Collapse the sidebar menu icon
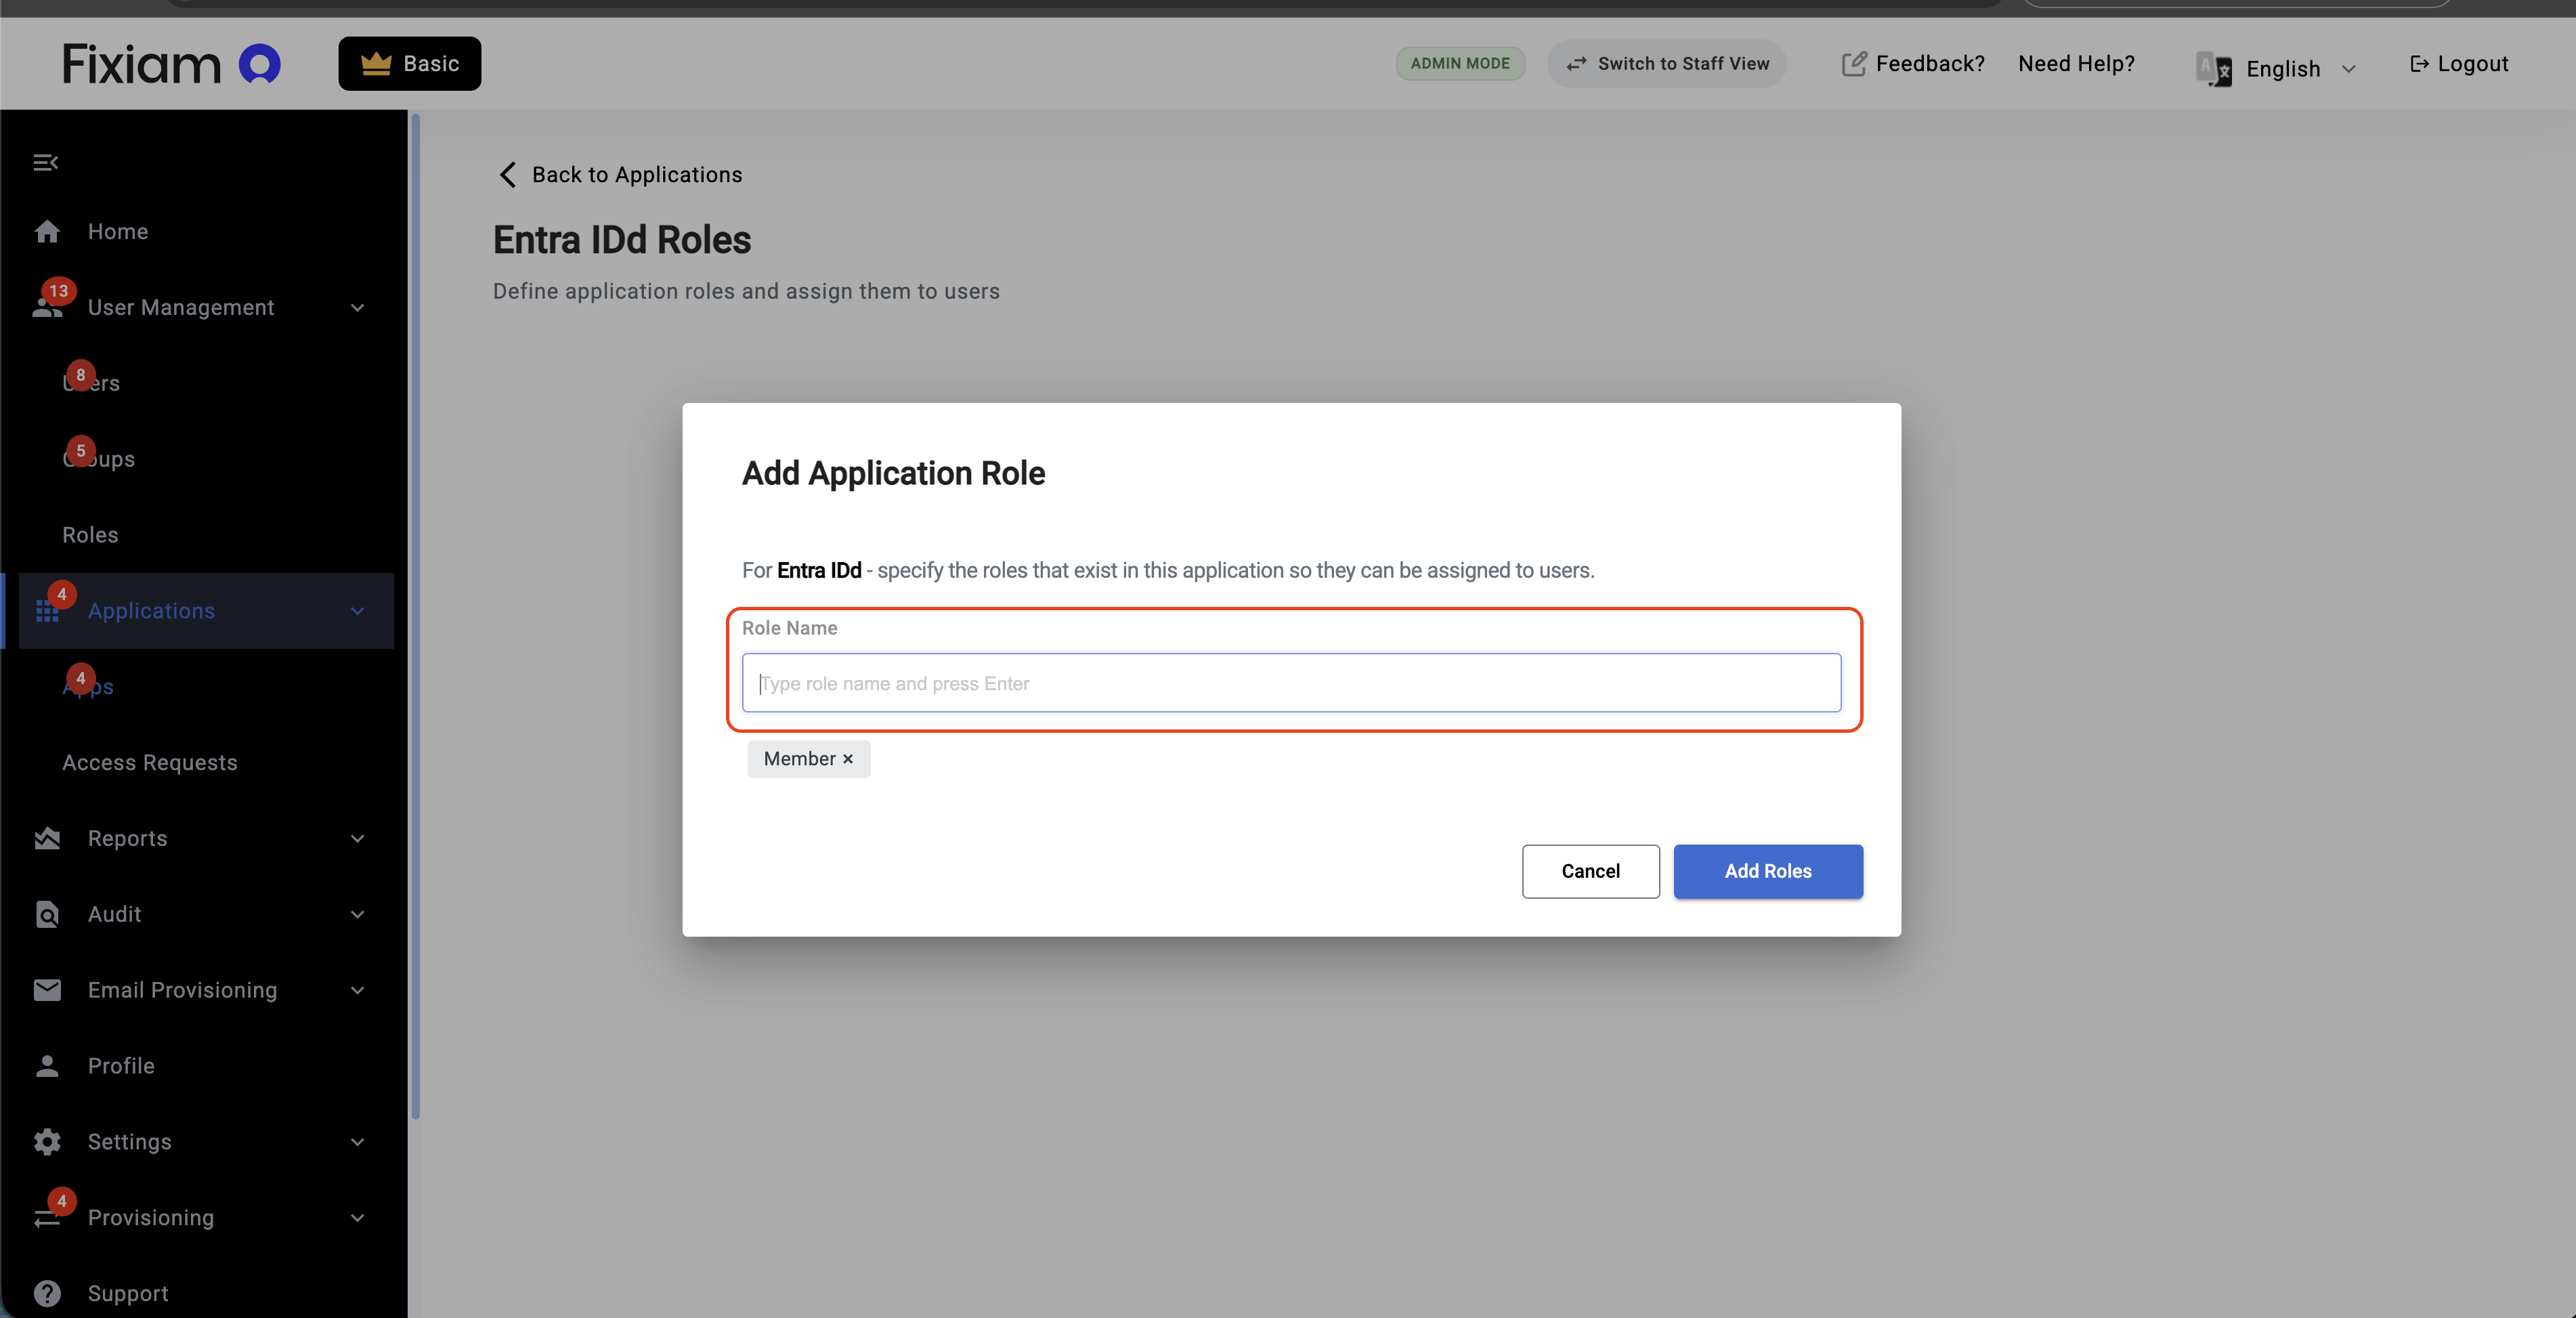This screenshot has height=1318, width=2576. pos(46,162)
